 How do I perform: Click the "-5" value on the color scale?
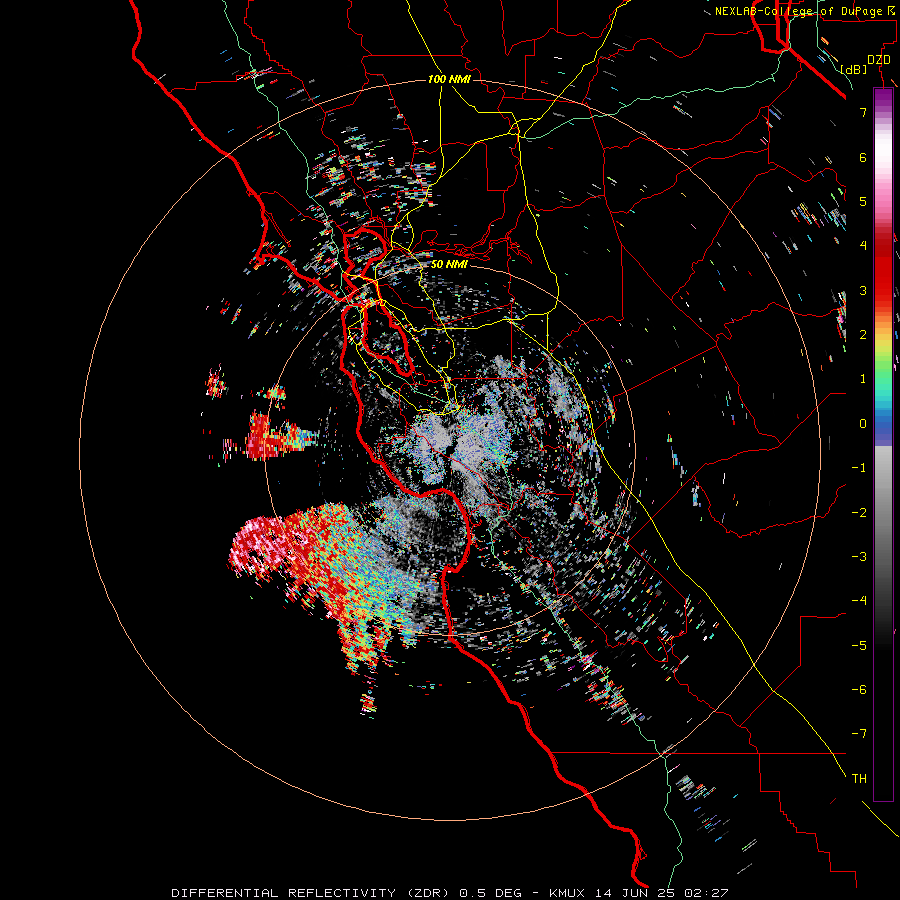coord(859,646)
